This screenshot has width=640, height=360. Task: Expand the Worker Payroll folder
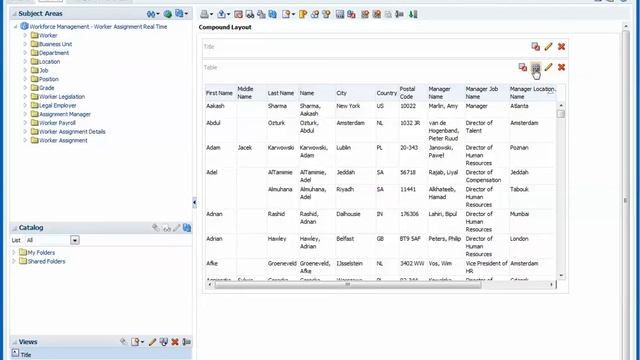click(x=25, y=123)
